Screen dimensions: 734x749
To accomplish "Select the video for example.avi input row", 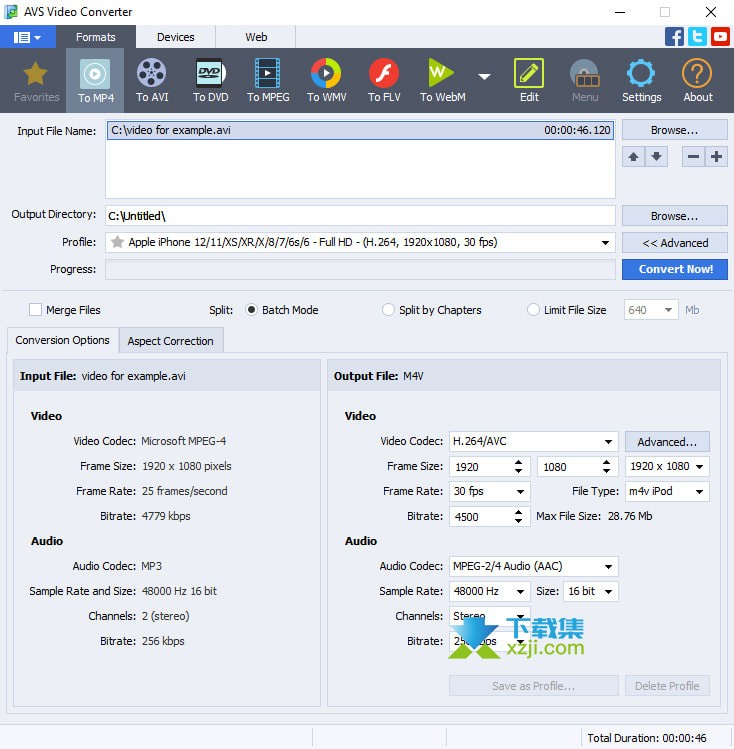I will coord(360,130).
